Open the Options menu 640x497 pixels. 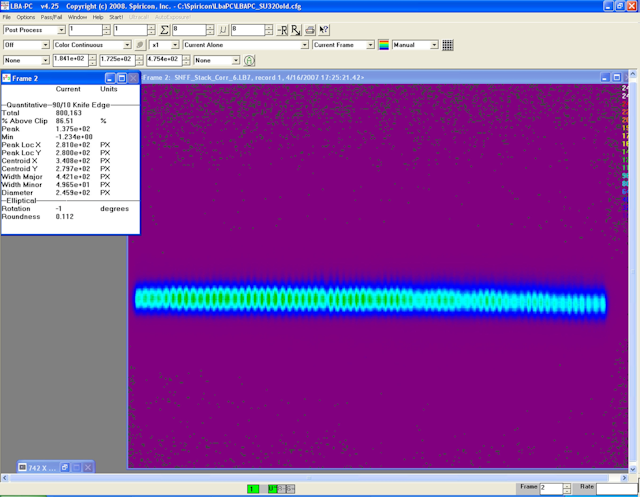[x=26, y=17]
